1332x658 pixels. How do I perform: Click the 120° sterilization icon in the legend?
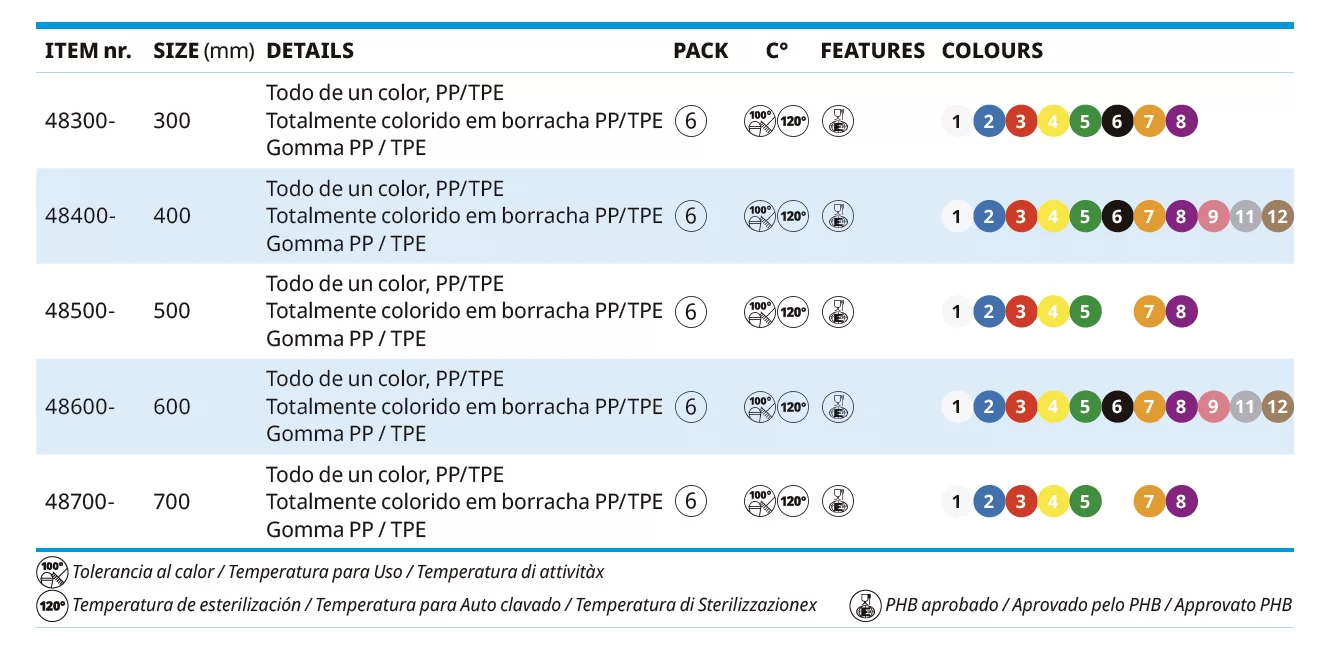[x=52, y=605]
